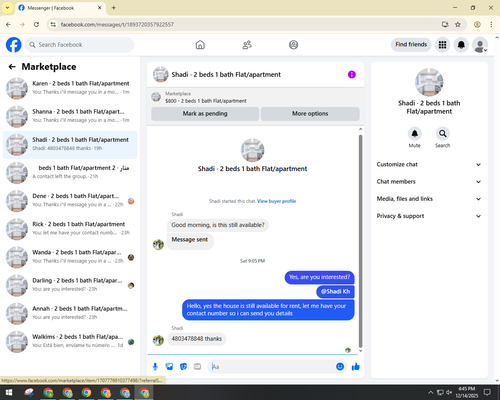
Task: Open Annah's apartment conversation
Action: point(70,314)
